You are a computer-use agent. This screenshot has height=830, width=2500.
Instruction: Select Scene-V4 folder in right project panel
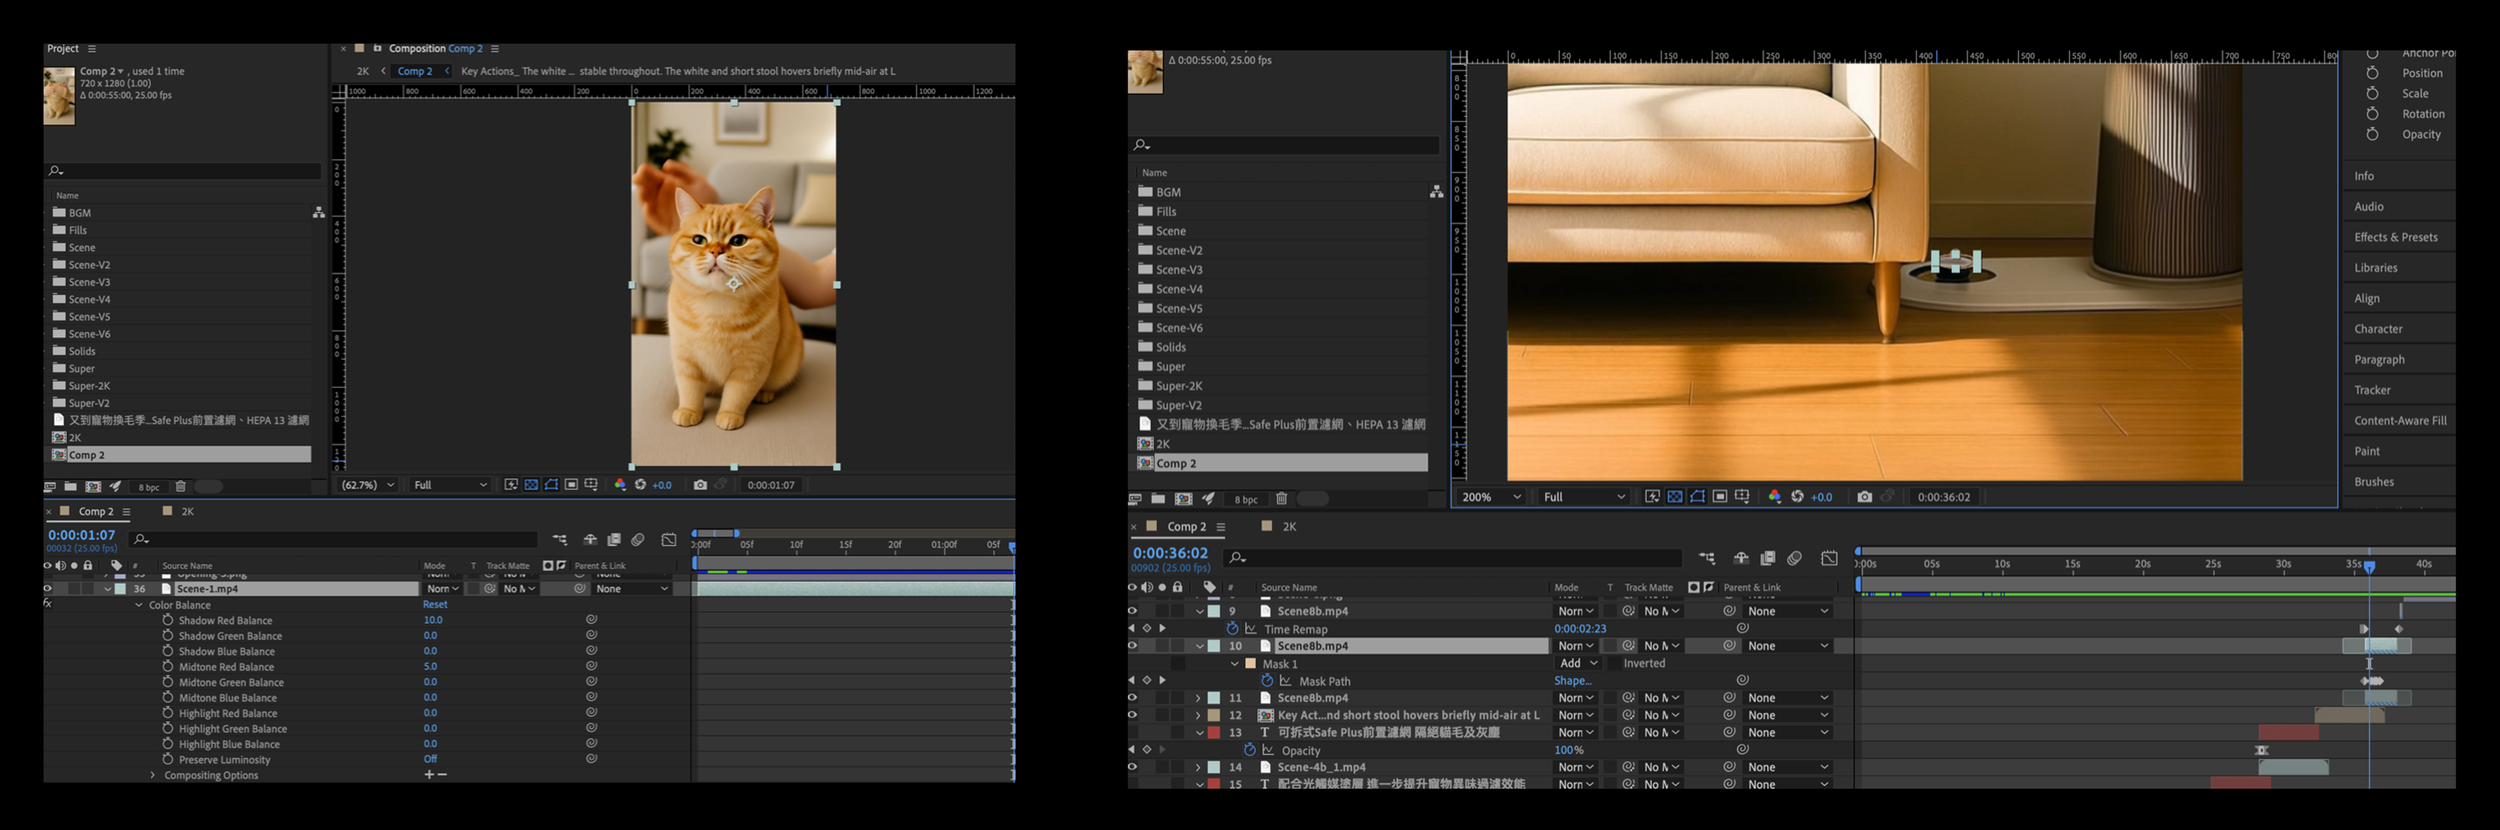pyautogui.click(x=1179, y=289)
